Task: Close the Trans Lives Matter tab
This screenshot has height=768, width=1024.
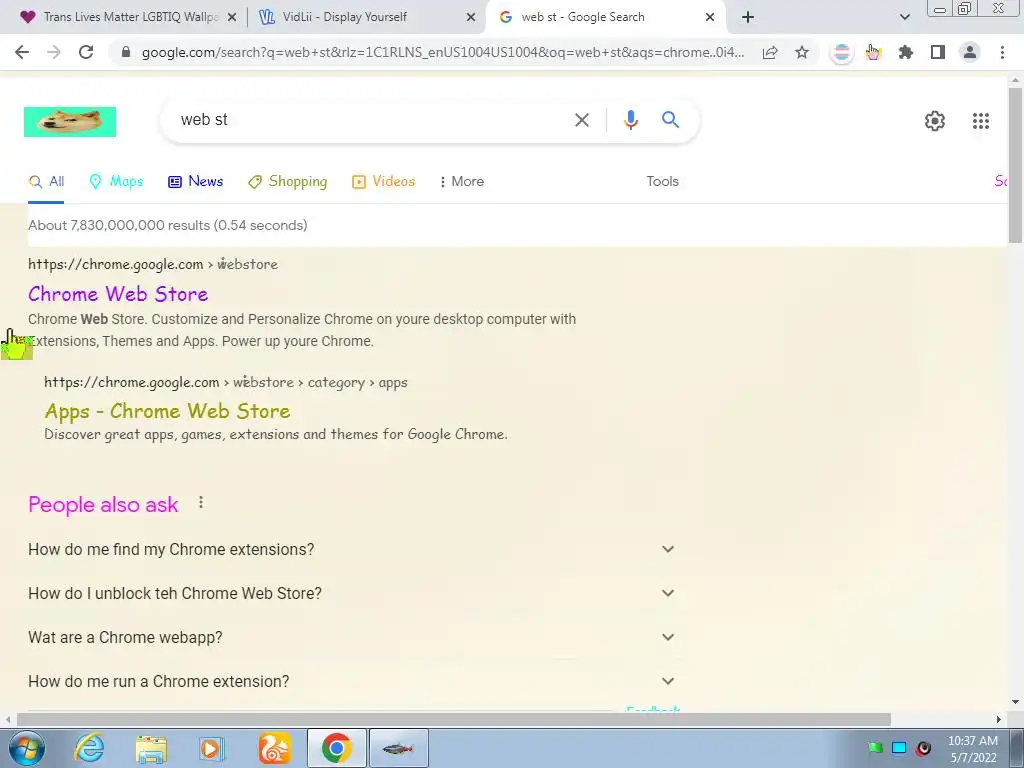Action: click(x=232, y=17)
